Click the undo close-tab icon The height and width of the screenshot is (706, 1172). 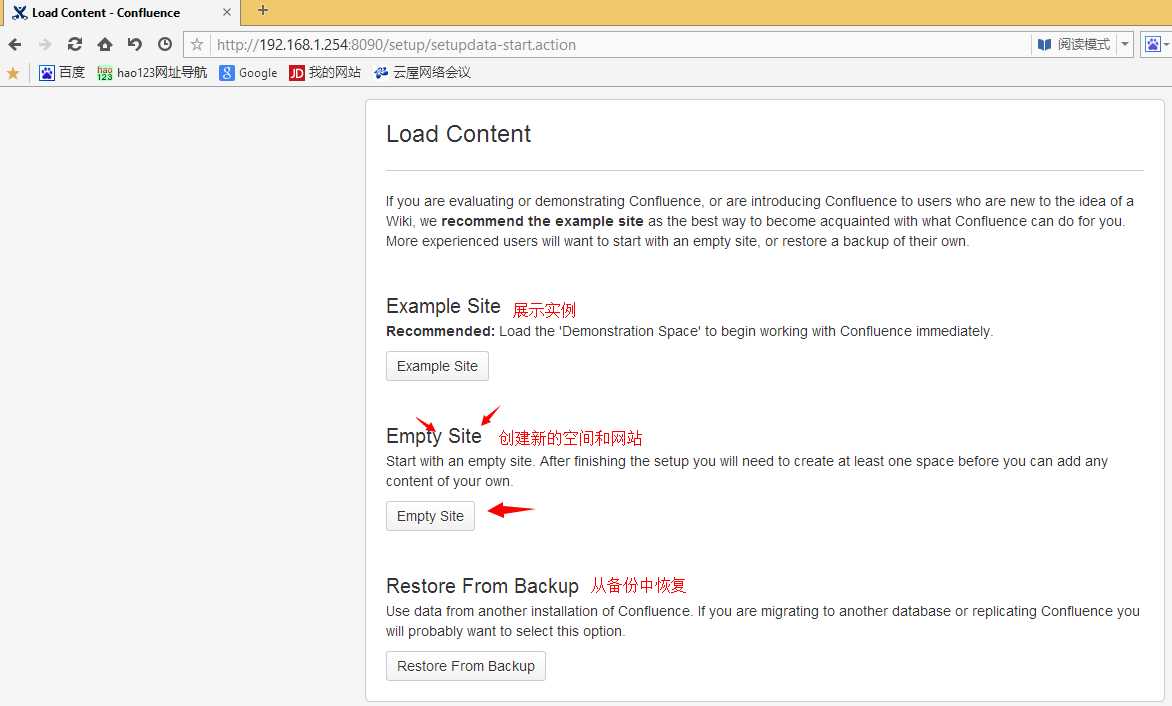(135, 45)
